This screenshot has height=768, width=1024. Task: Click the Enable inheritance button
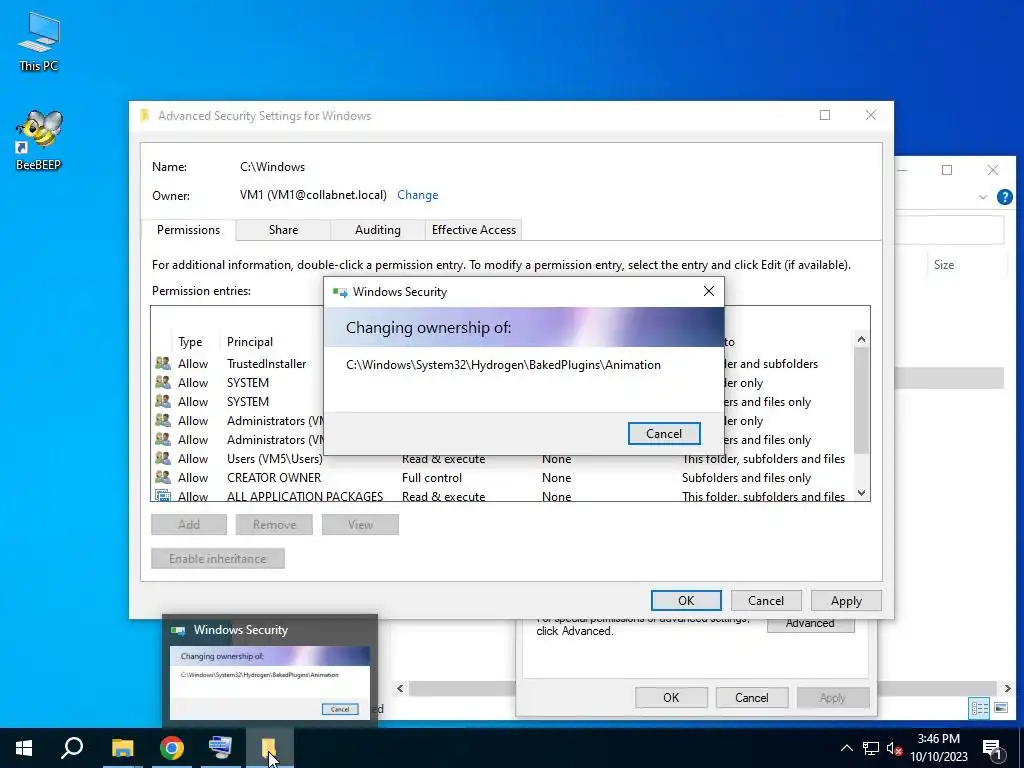217,558
